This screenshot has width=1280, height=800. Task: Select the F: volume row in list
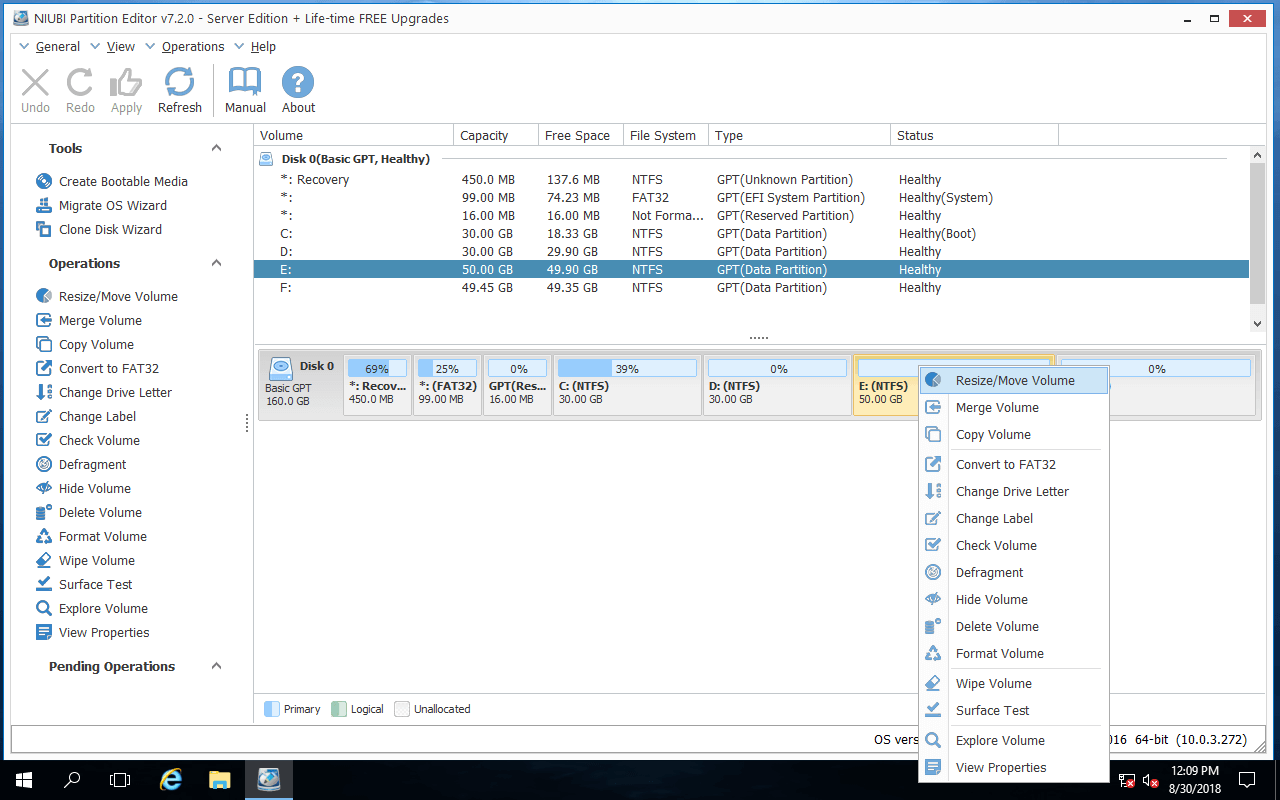751,287
